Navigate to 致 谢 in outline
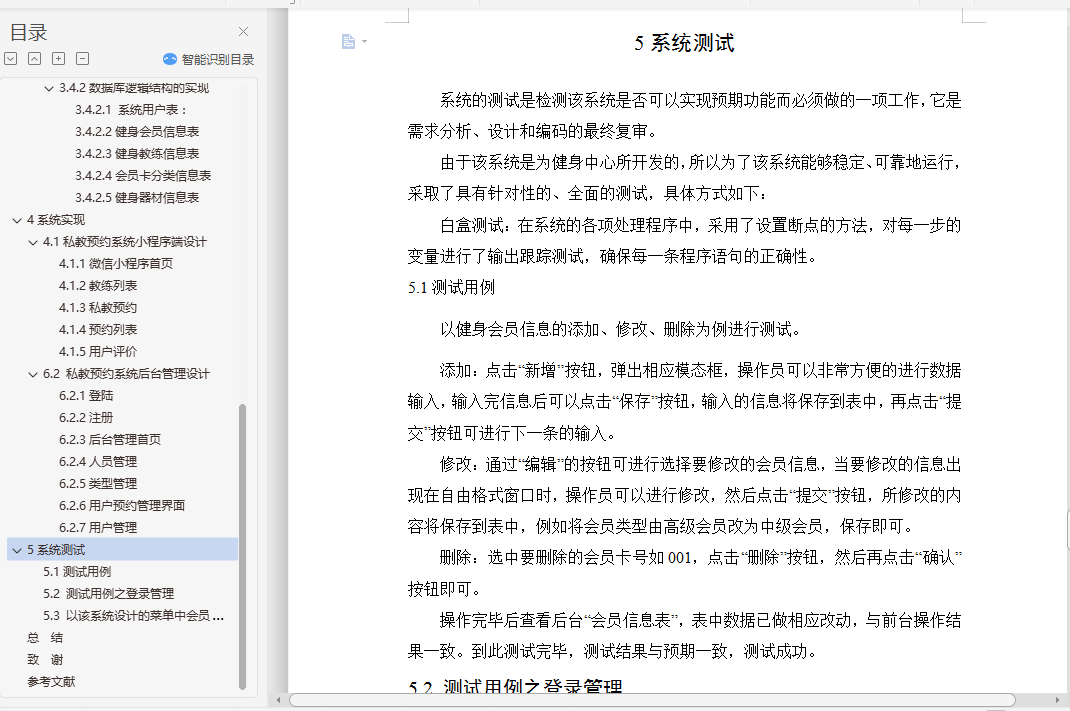Screen dimensions: 1070x711 click(45, 660)
